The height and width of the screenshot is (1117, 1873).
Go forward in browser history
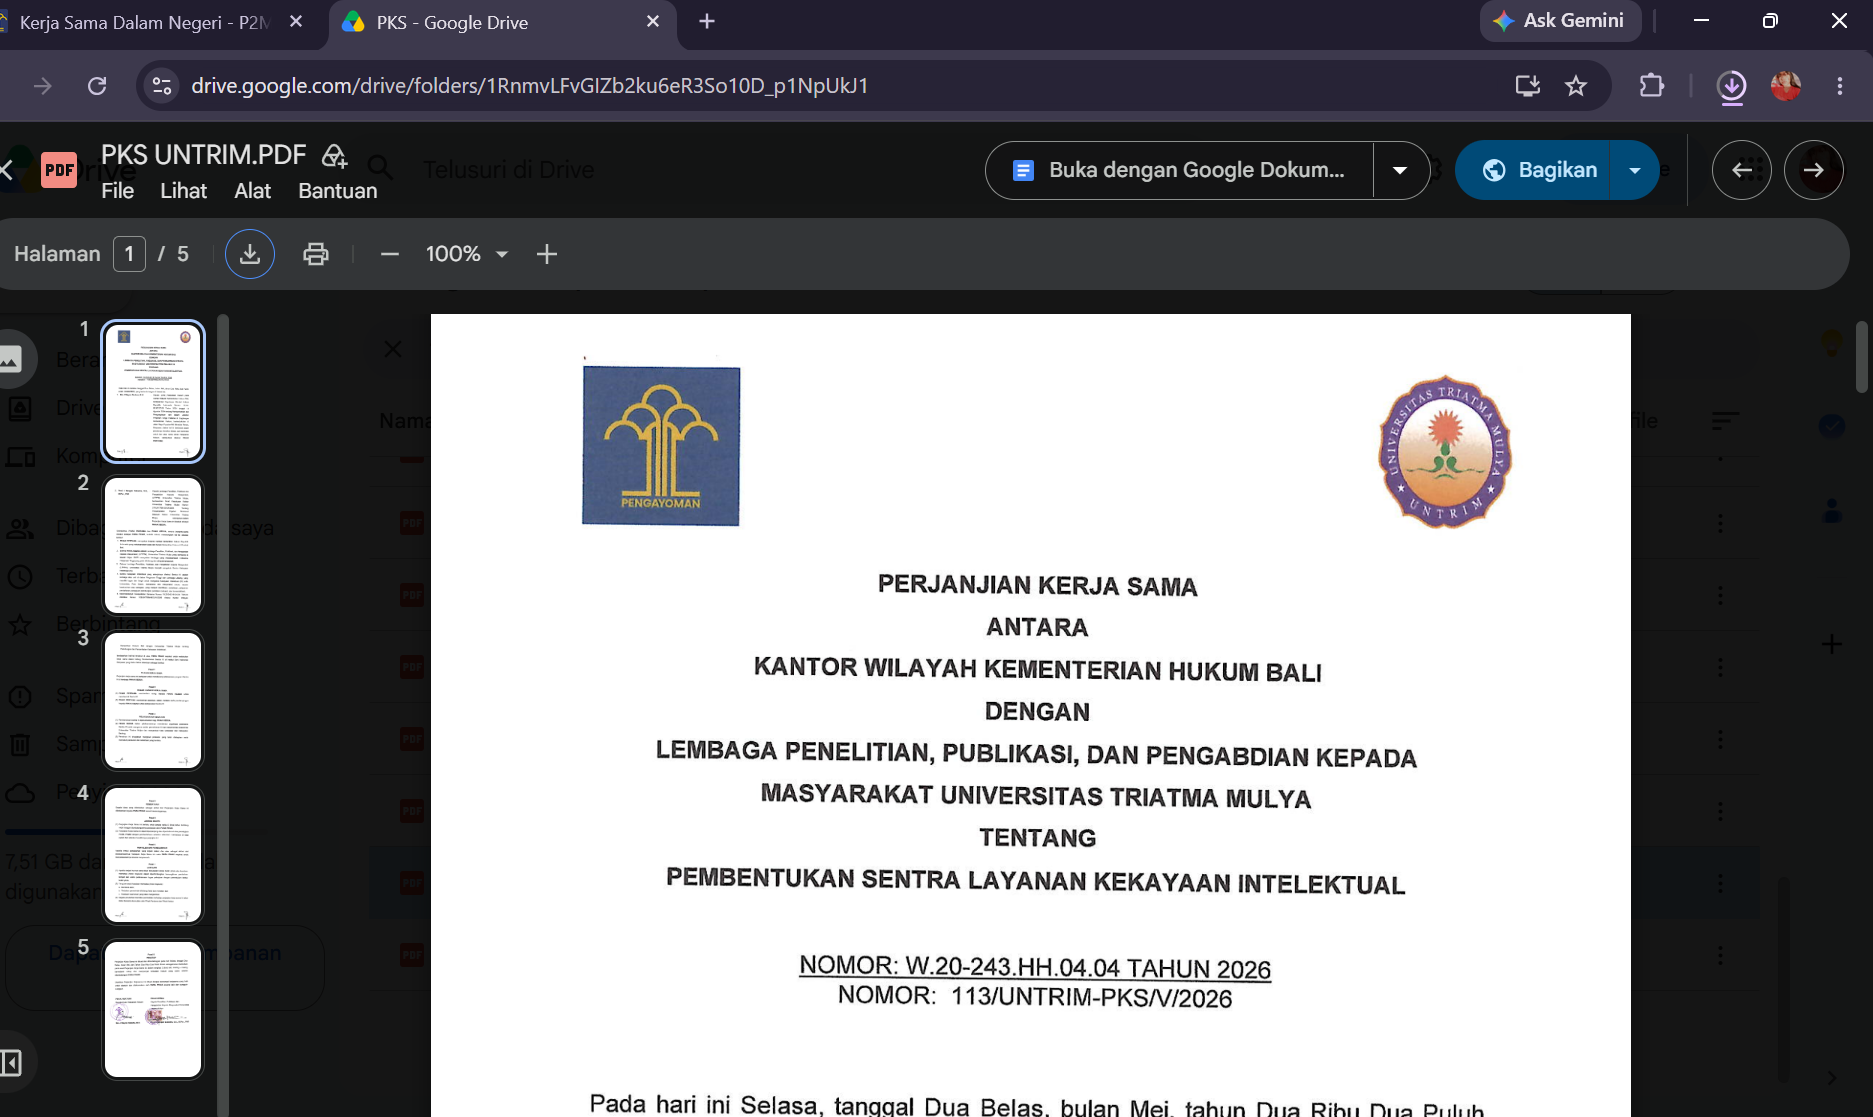click(x=42, y=86)
